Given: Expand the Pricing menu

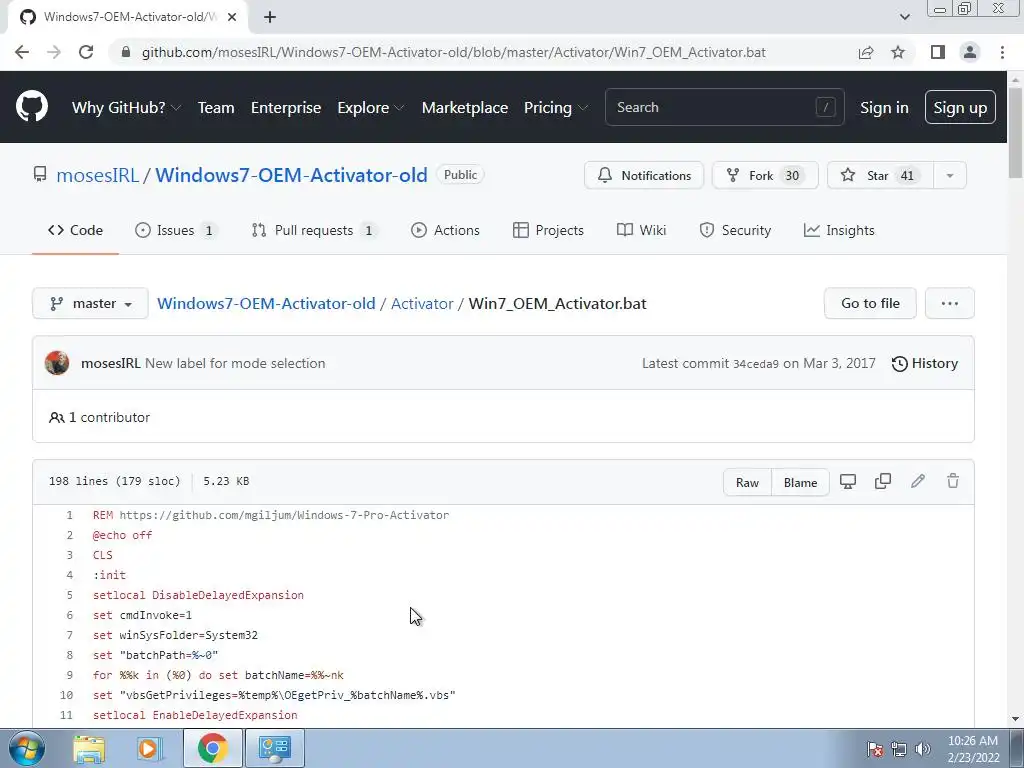Looking at the screenshot, I should pyautogui.click(x=555, y=107).
